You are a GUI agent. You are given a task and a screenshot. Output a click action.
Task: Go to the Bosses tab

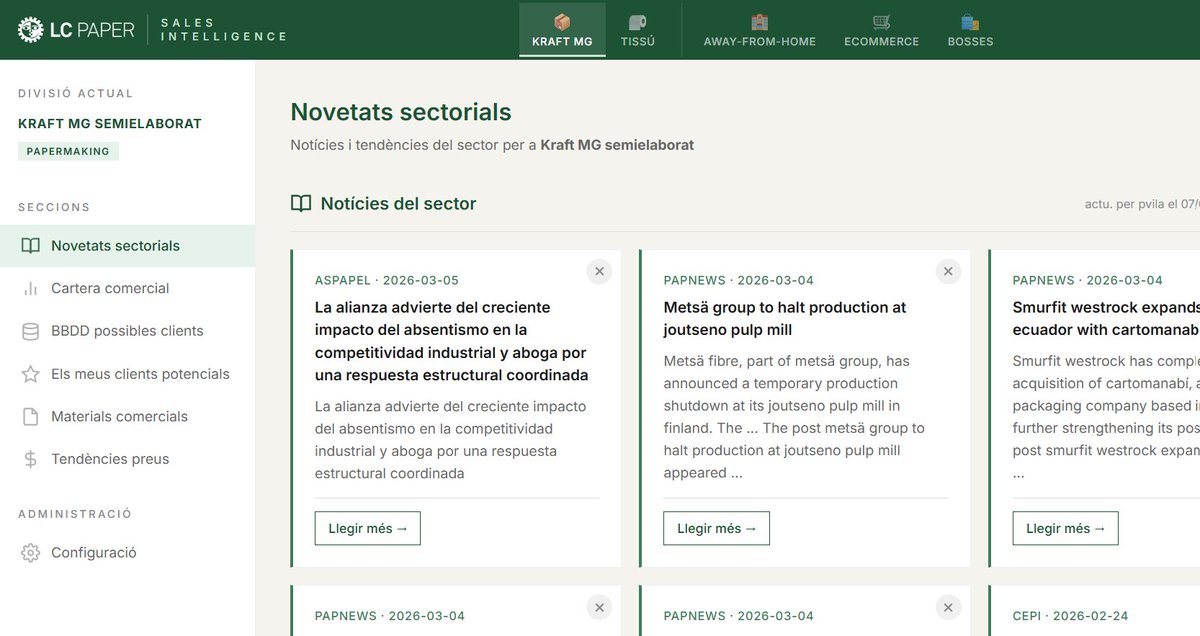[x=970, y=30]
